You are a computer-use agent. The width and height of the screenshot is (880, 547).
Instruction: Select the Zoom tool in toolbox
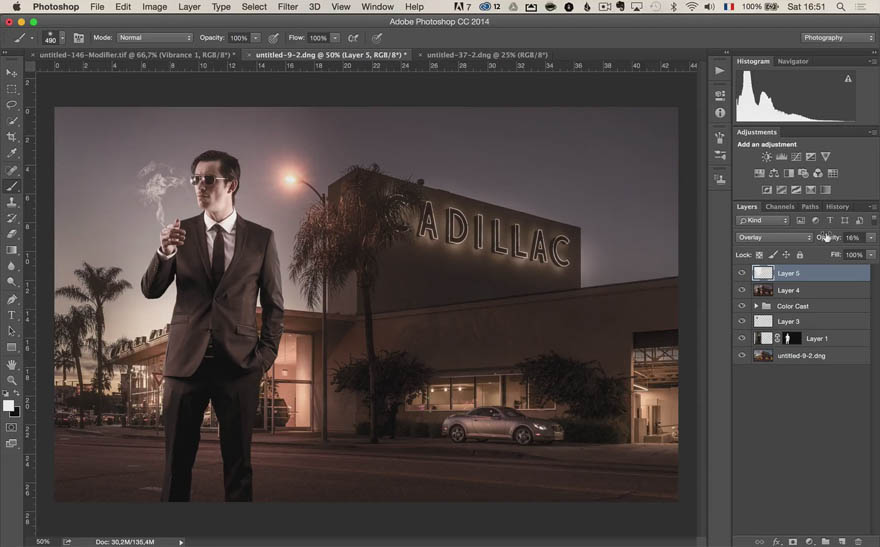pos(11,380)
